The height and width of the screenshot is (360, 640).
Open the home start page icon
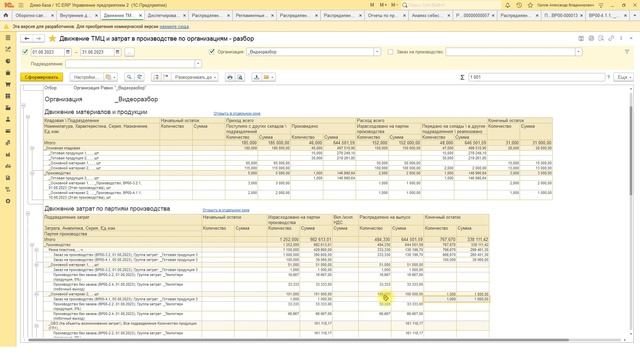6,15
